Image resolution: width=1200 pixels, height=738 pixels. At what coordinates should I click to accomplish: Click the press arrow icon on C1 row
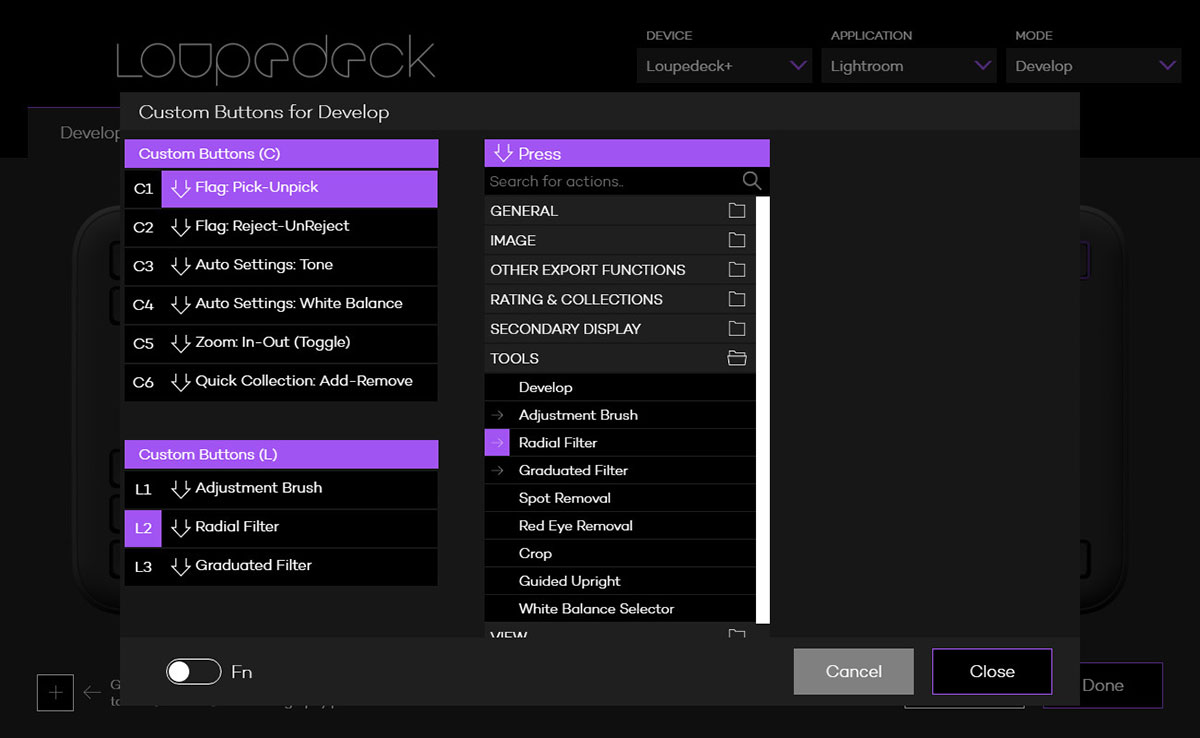tap(180, 188)
